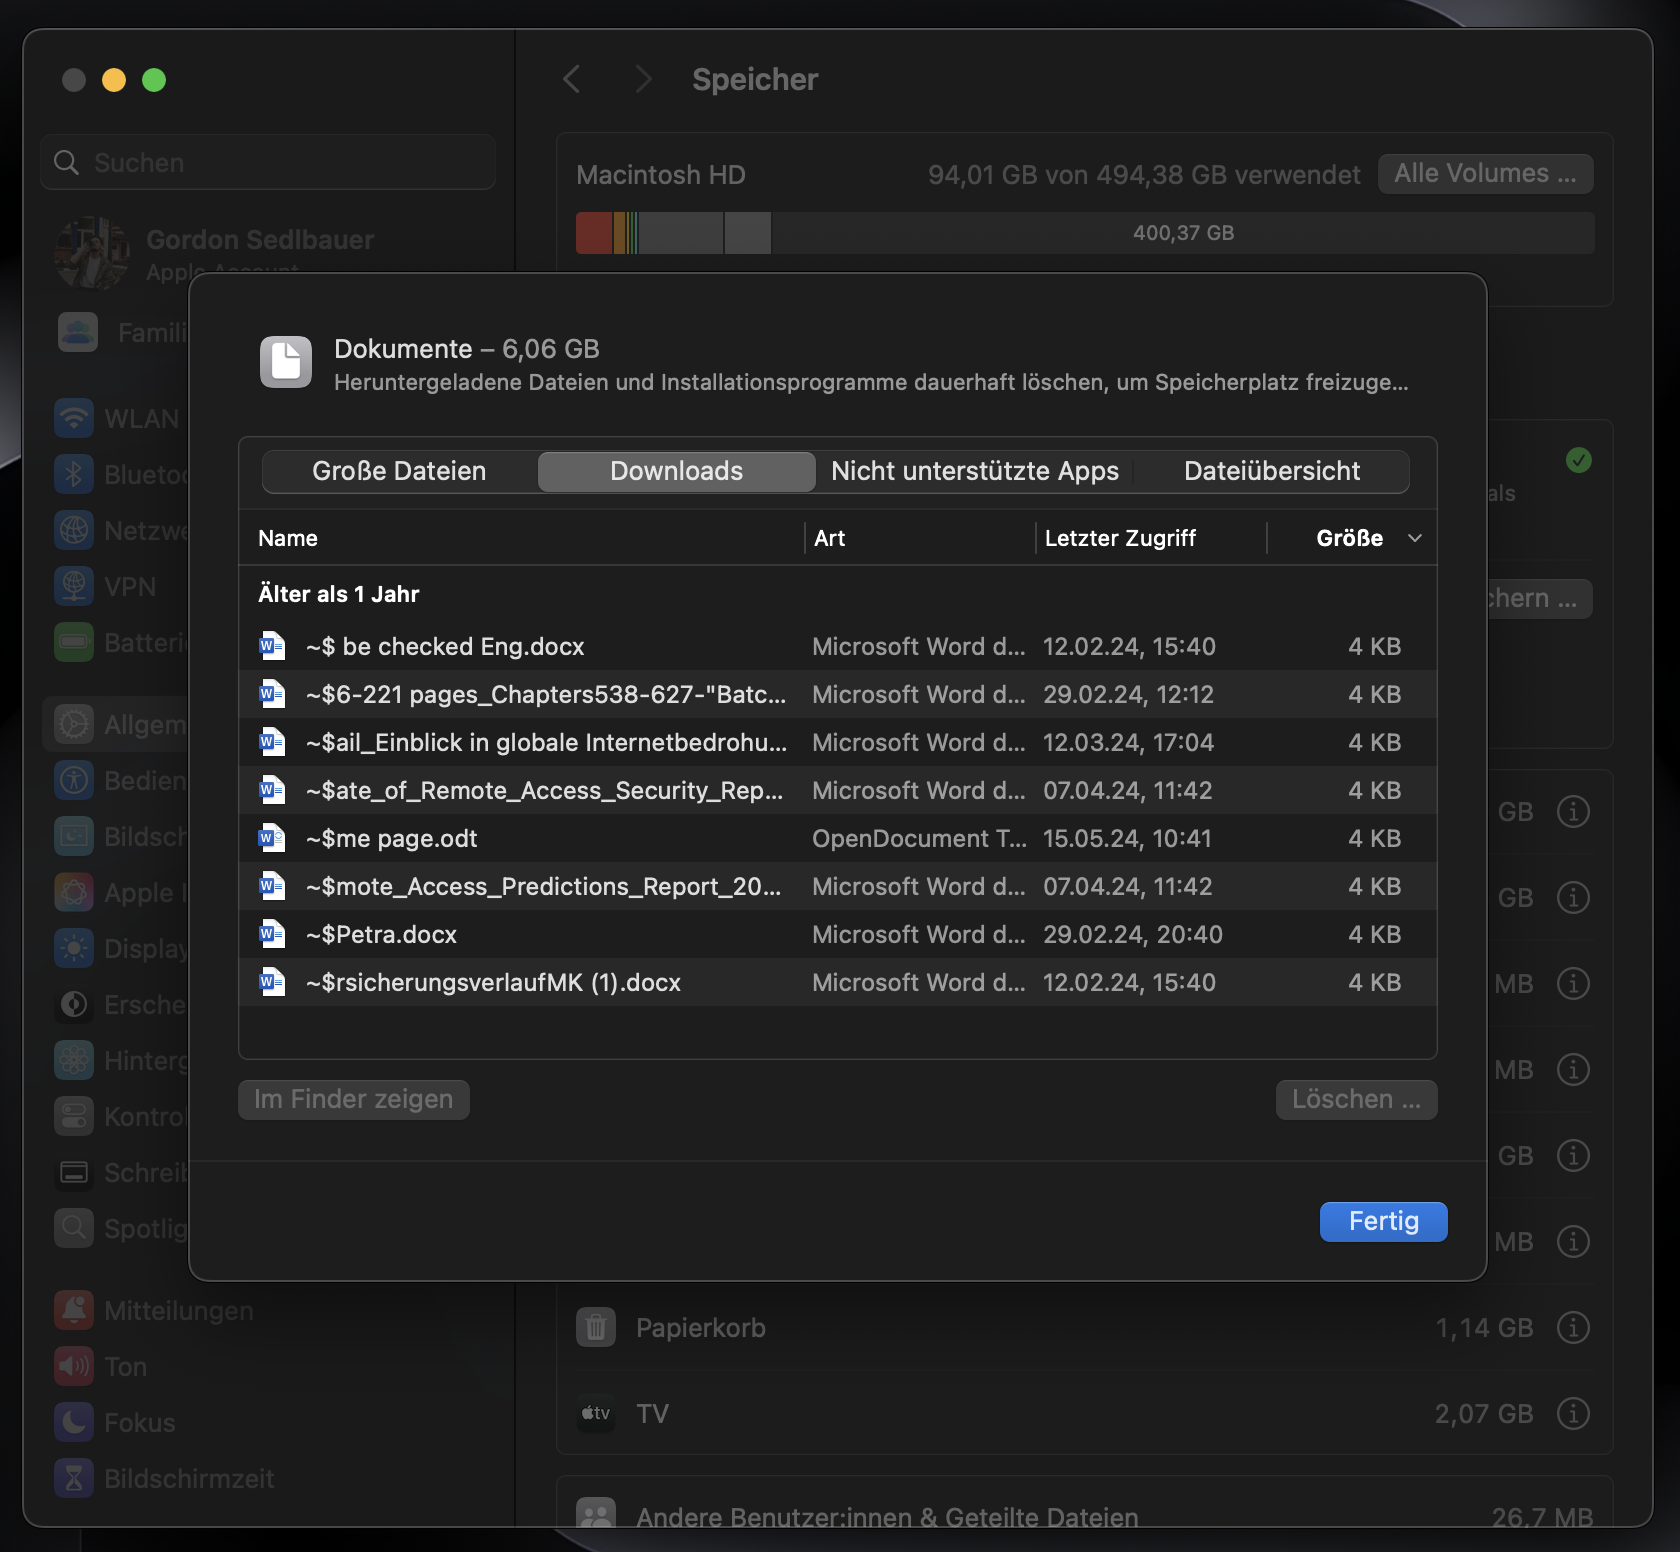
Task: Switch to the Downloads tab
Action: [676, 470]
